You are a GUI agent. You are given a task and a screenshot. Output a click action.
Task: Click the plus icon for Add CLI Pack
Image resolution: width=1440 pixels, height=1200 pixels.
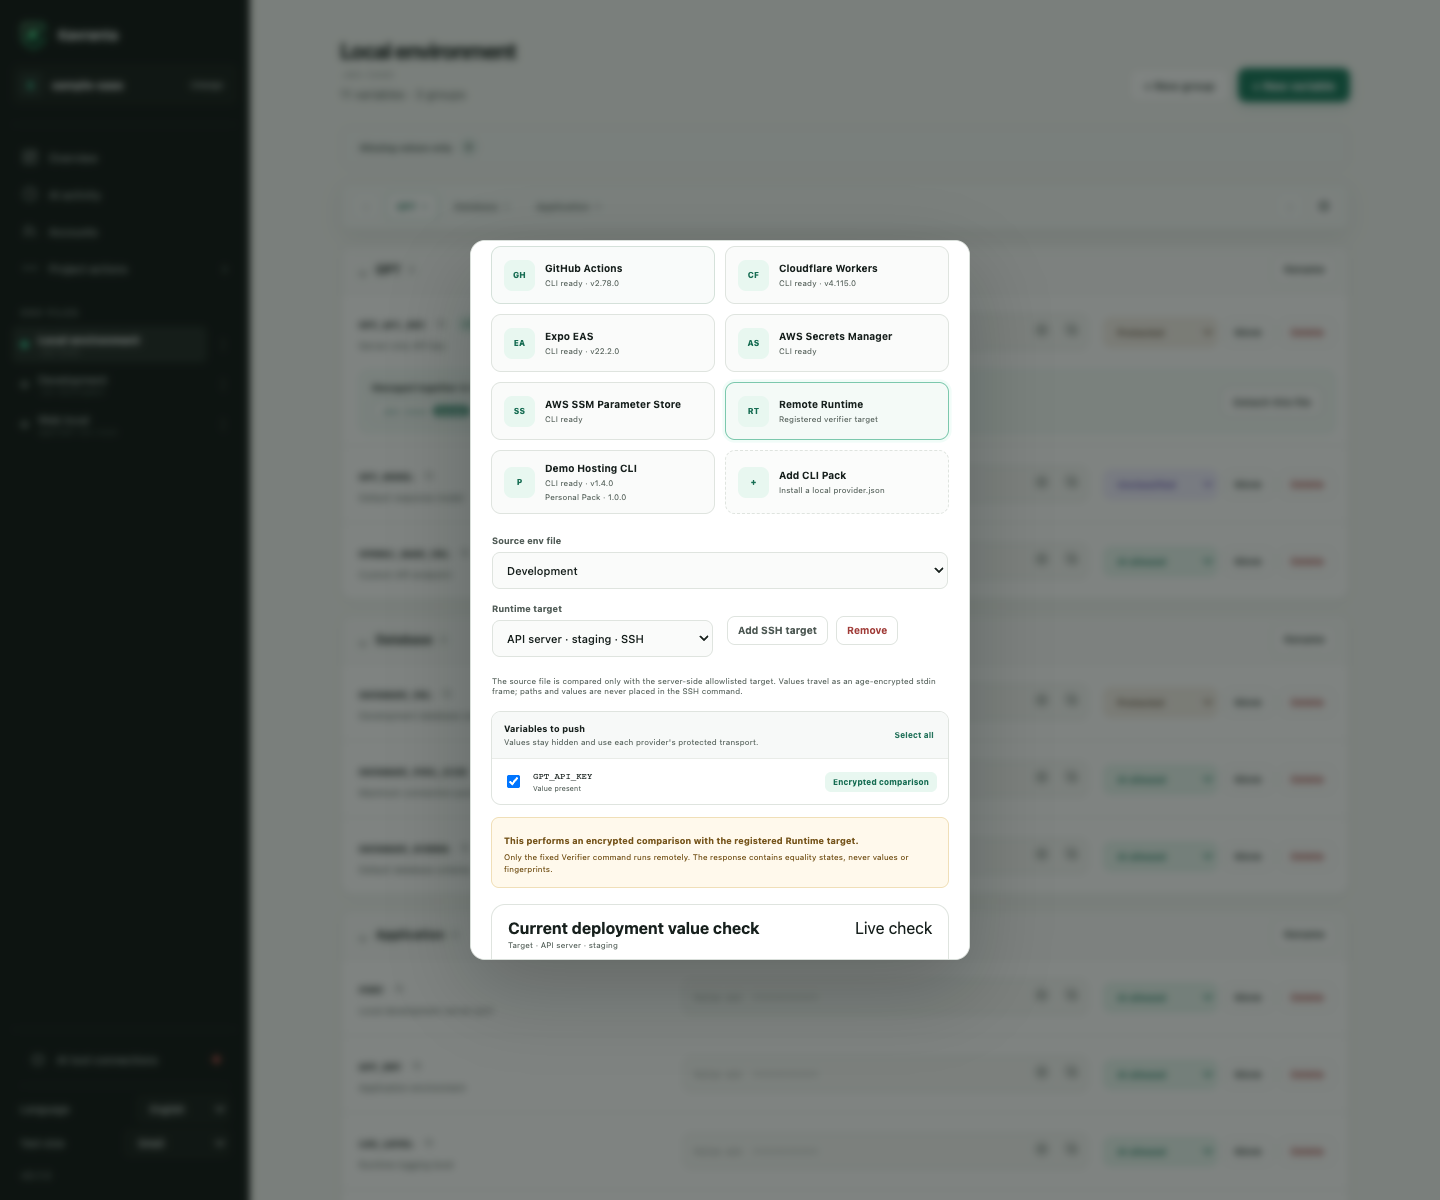(753, 482)
